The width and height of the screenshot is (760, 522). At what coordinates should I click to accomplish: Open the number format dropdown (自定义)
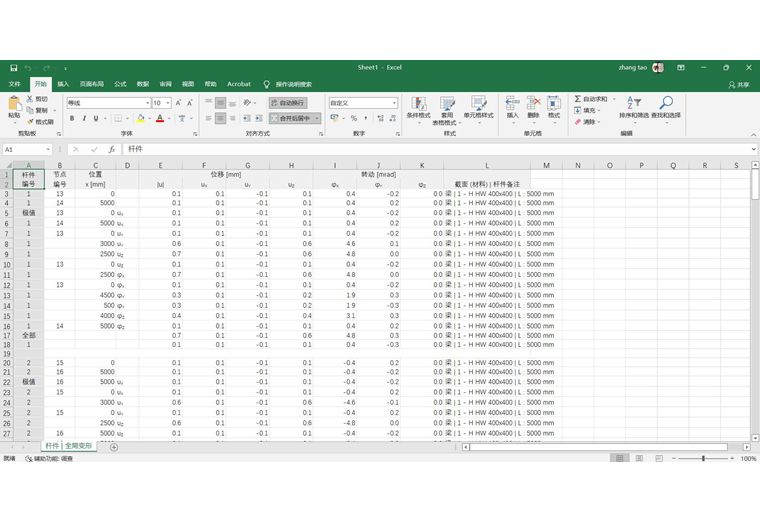pyautogui.click(x=394, y=103)
